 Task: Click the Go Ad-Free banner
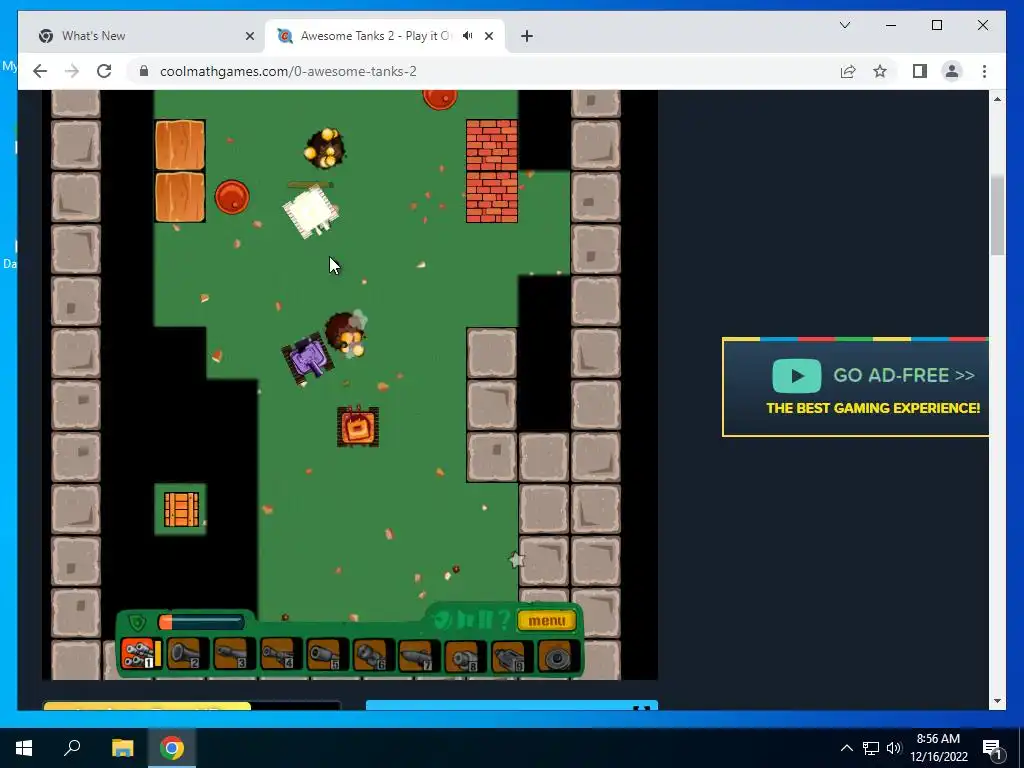click(856, 387)
